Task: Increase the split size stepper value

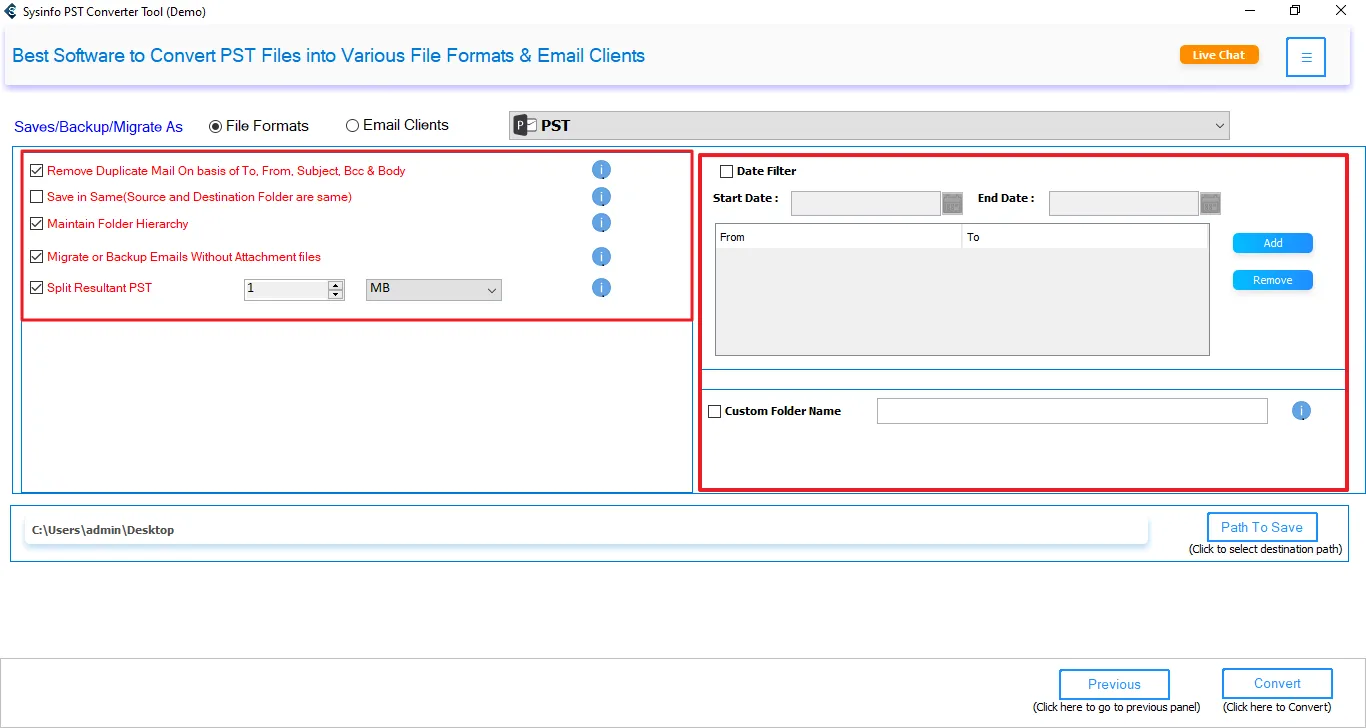Action: [x=336, y=285]
